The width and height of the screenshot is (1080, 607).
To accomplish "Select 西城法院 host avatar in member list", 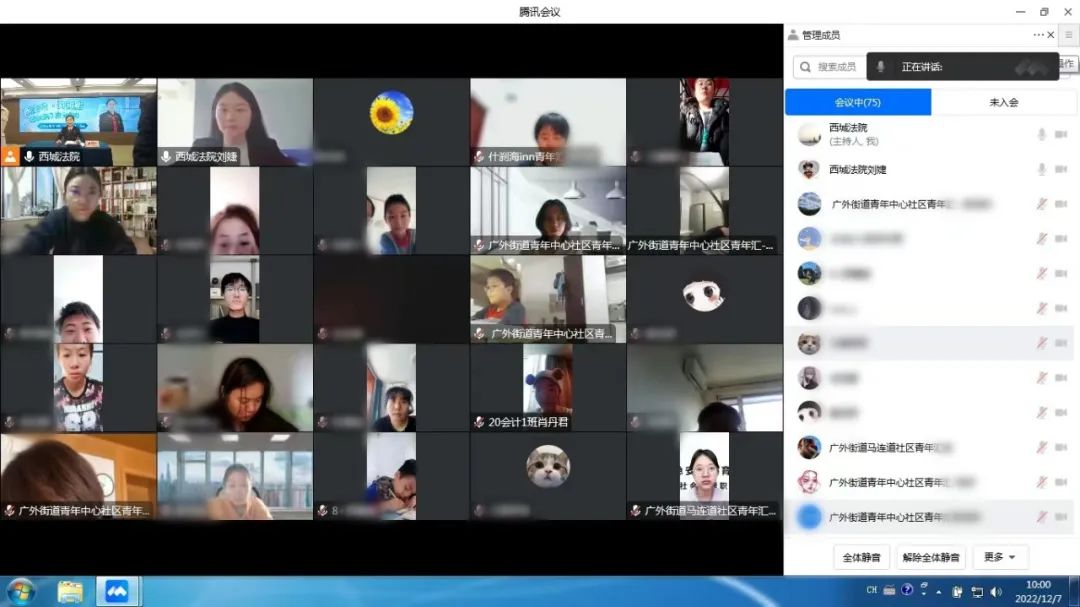I will [x=809, y=134].
